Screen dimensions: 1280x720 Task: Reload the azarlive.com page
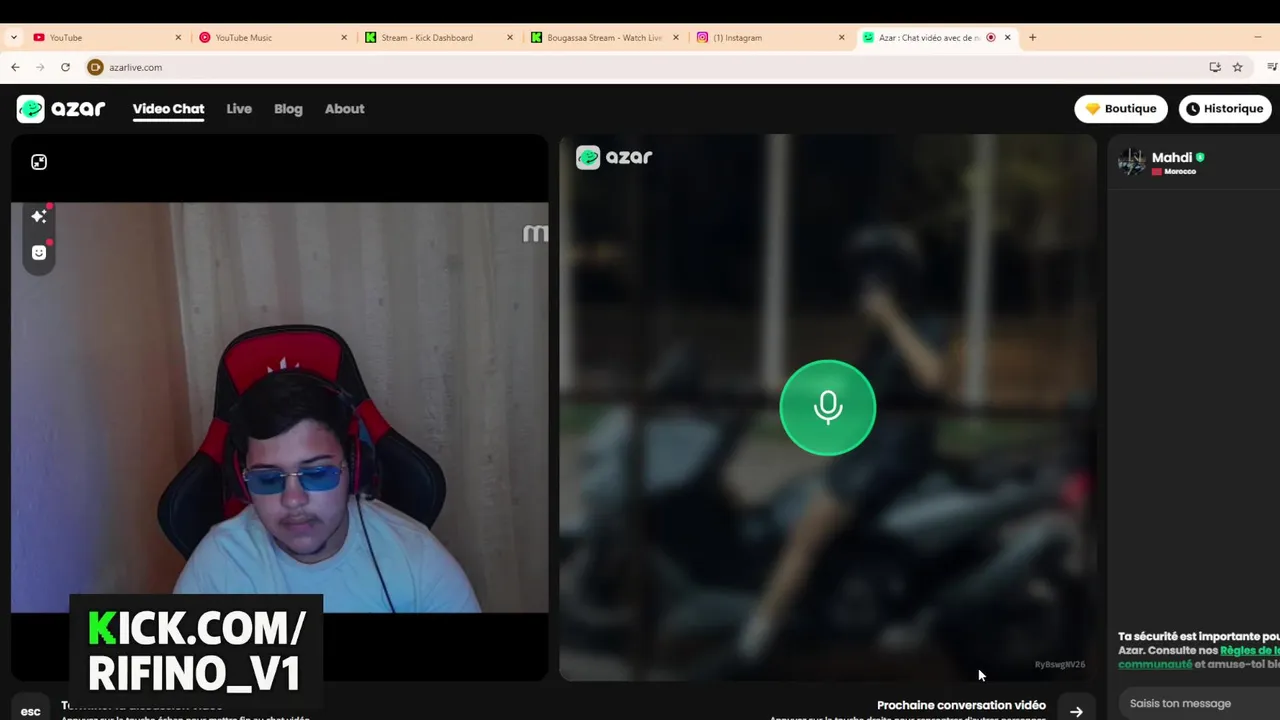point(65,67)
